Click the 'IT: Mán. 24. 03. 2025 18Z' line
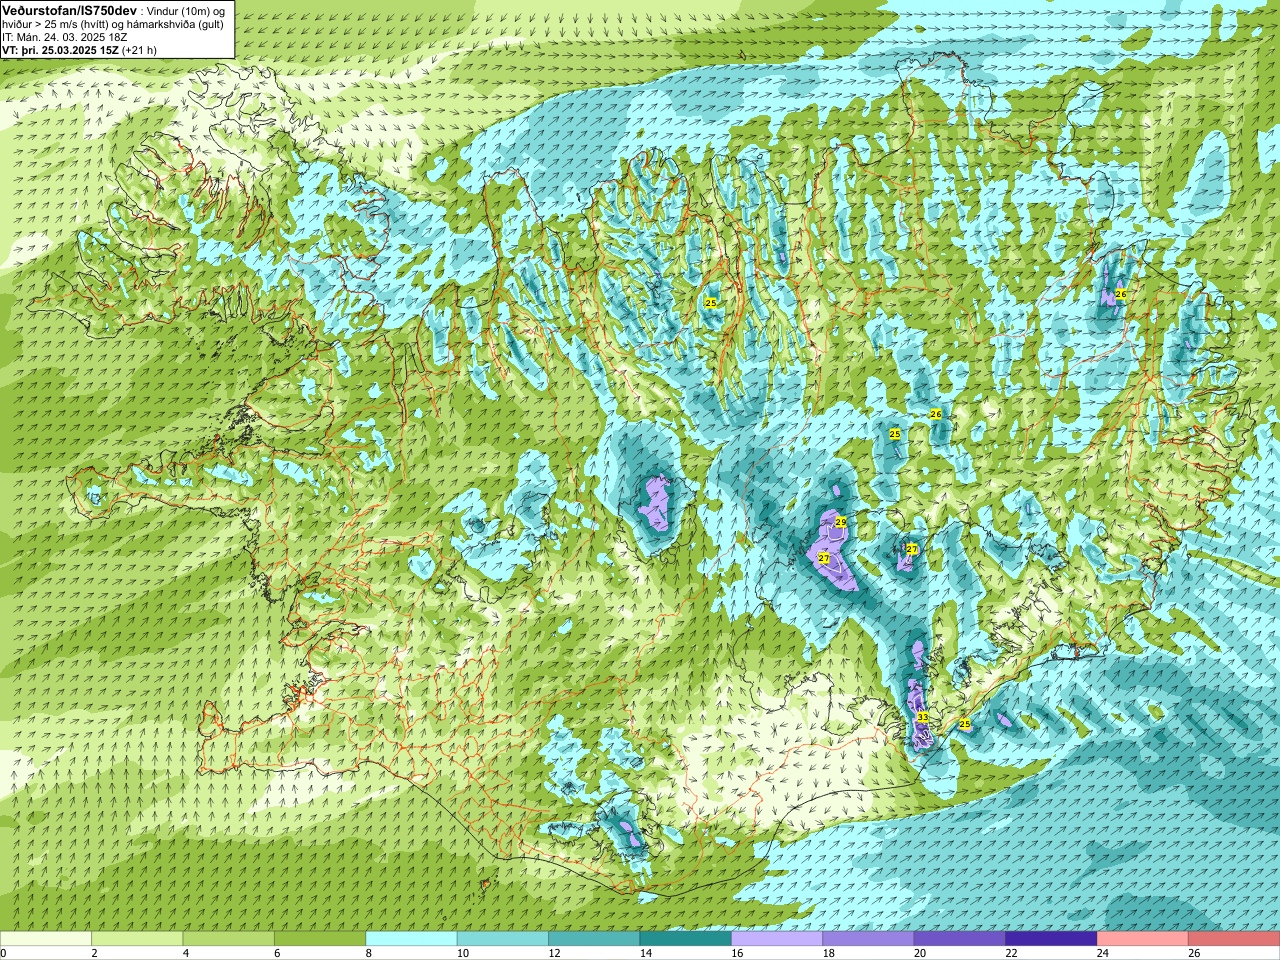 click(x=65, y=37)
